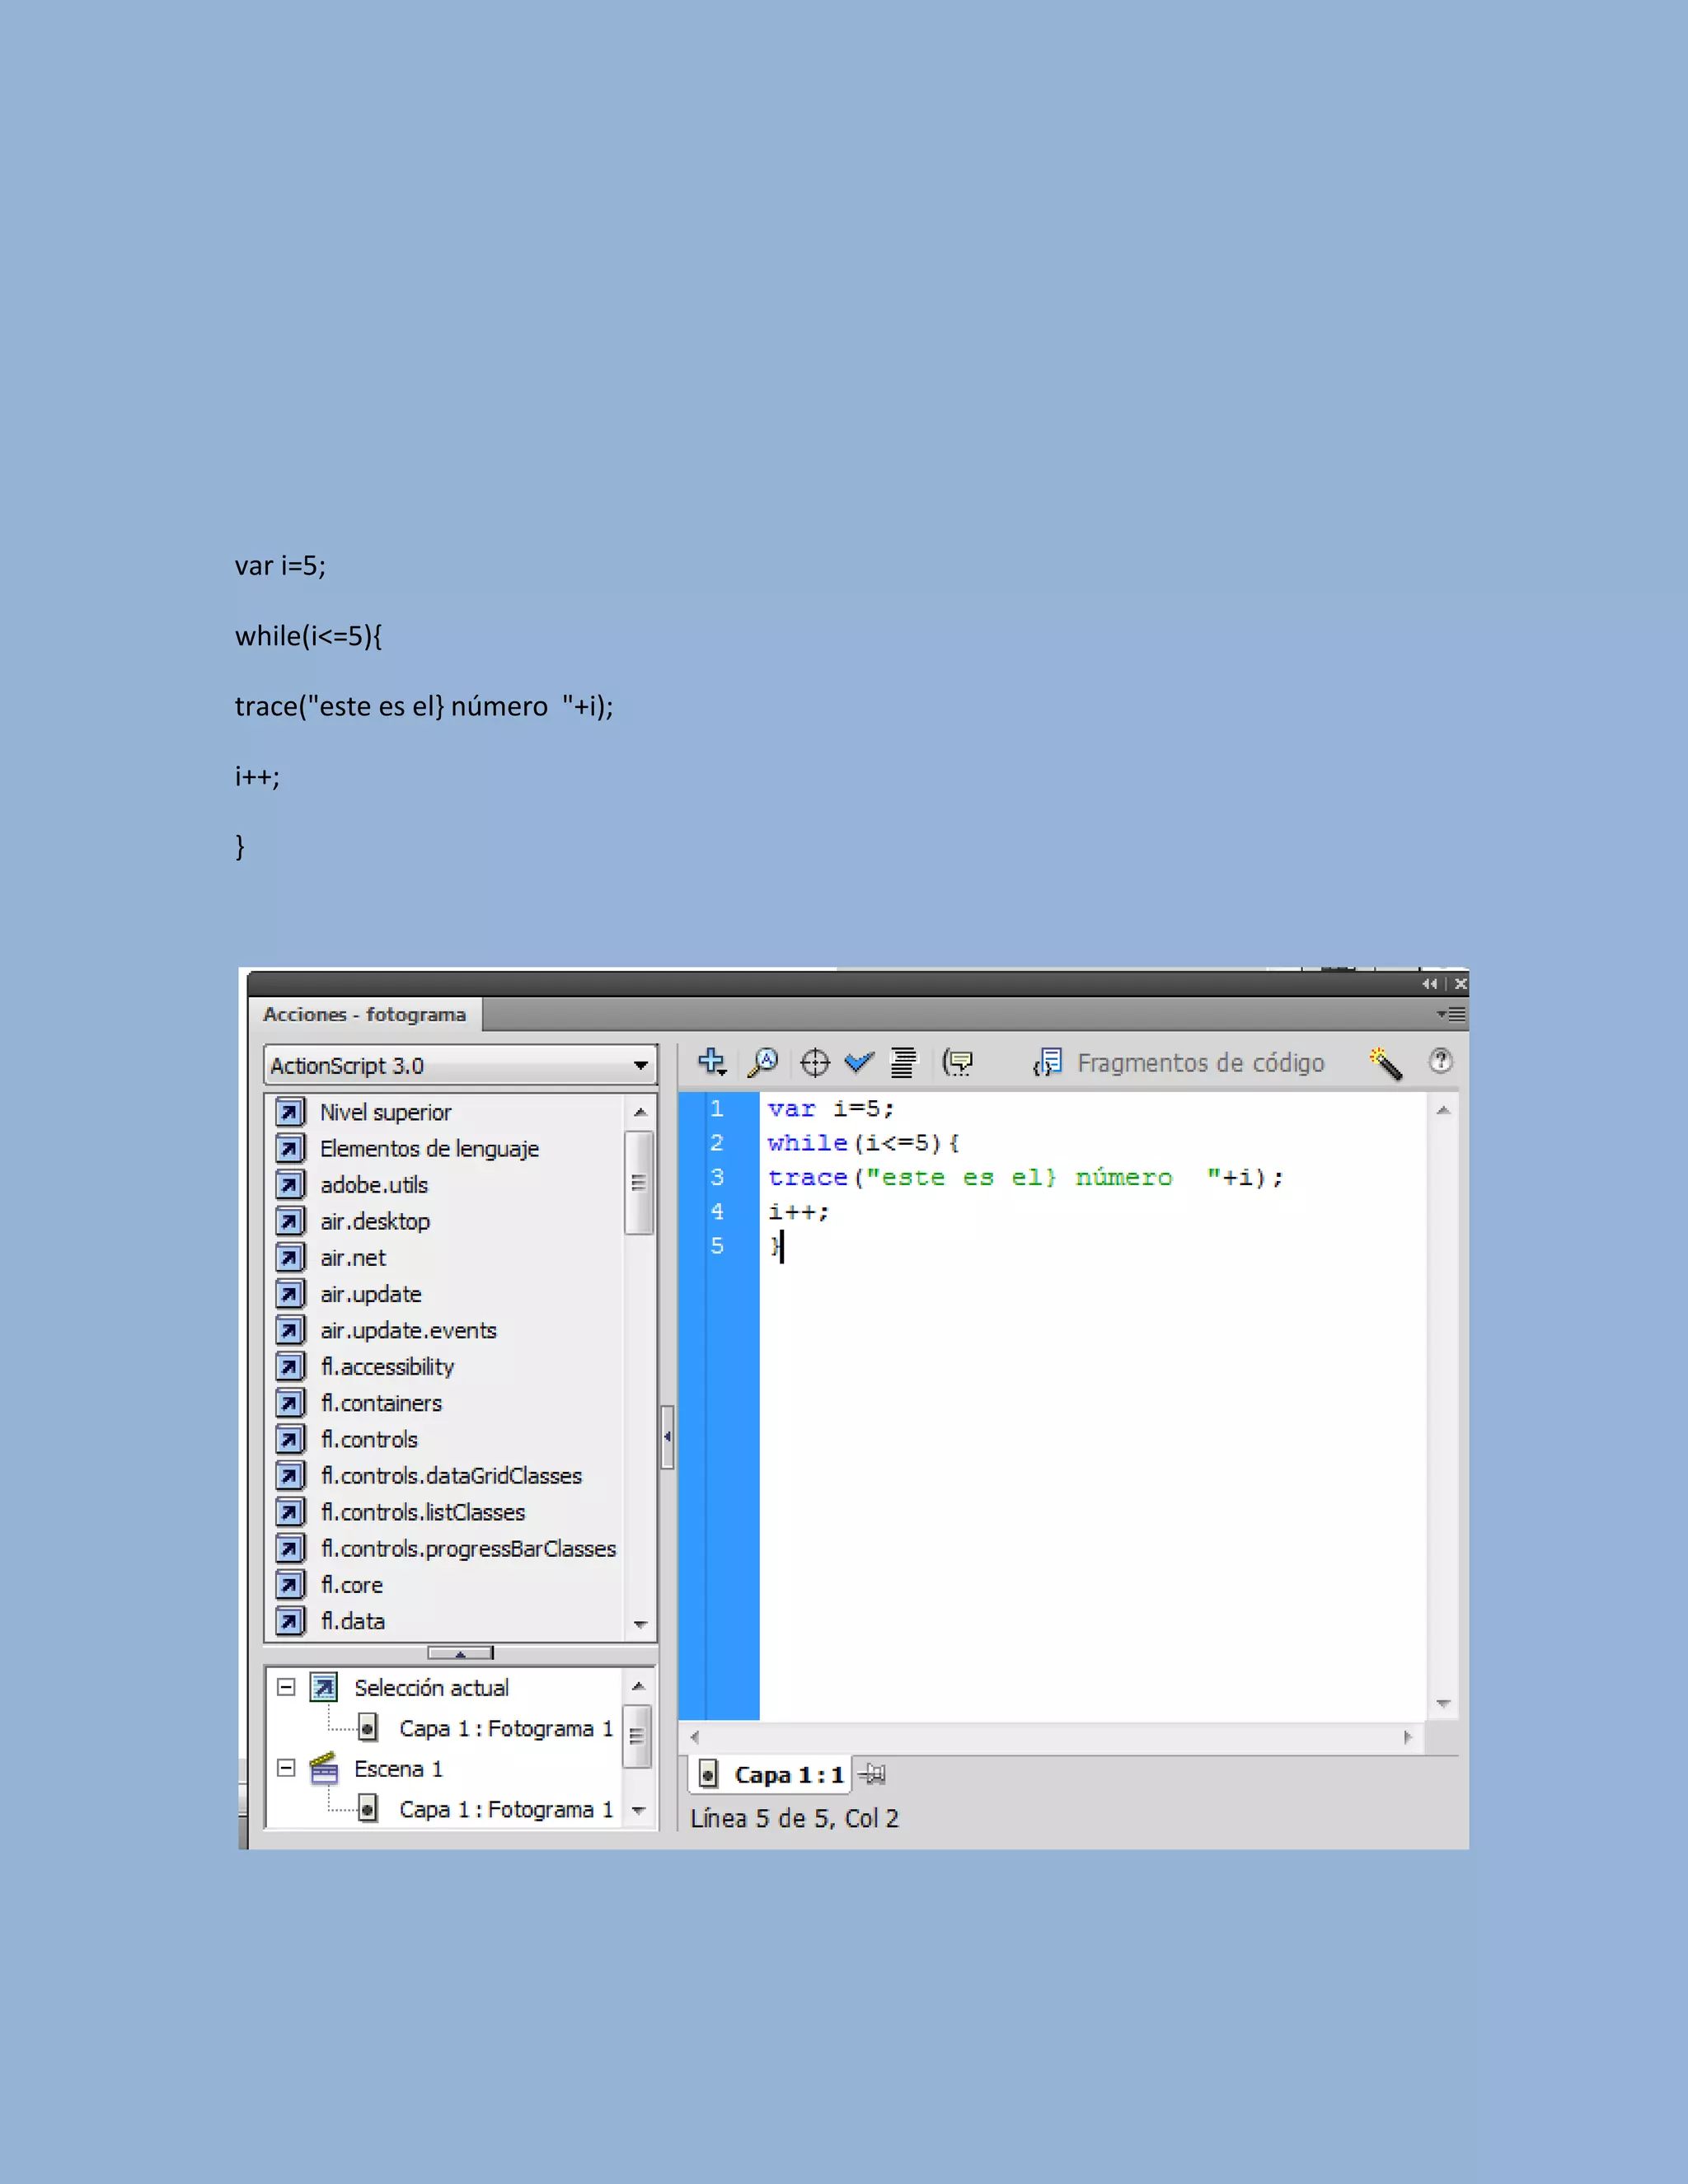Click the trace statement on line 3
Image resolution: width=1688 pixels, height=2184 pixels.
pos(1025,1177)
